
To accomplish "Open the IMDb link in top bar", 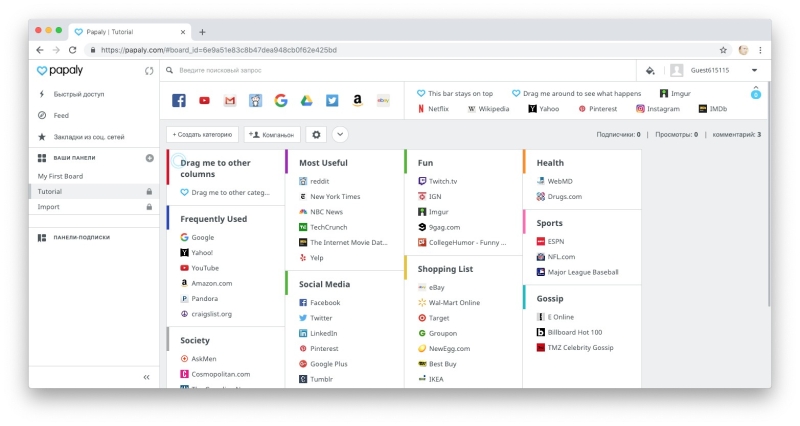I will point(713,109).
